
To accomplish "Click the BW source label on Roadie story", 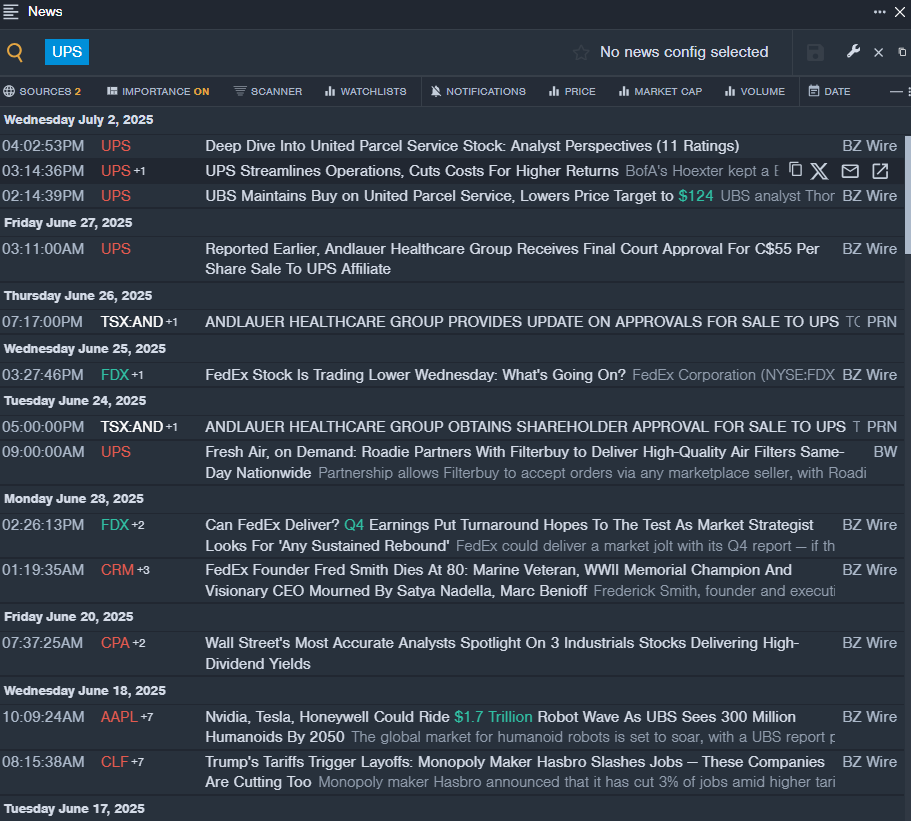I will pyautogui.click(x=885, y=451).
